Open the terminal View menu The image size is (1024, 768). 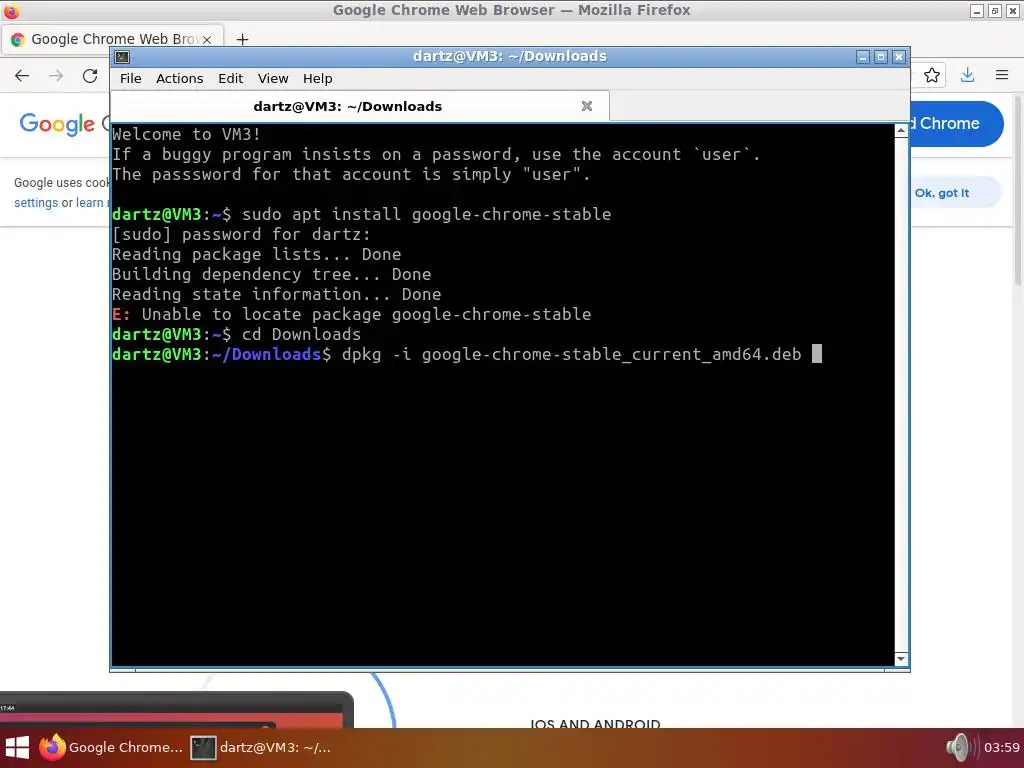click(x=273, y=78)
